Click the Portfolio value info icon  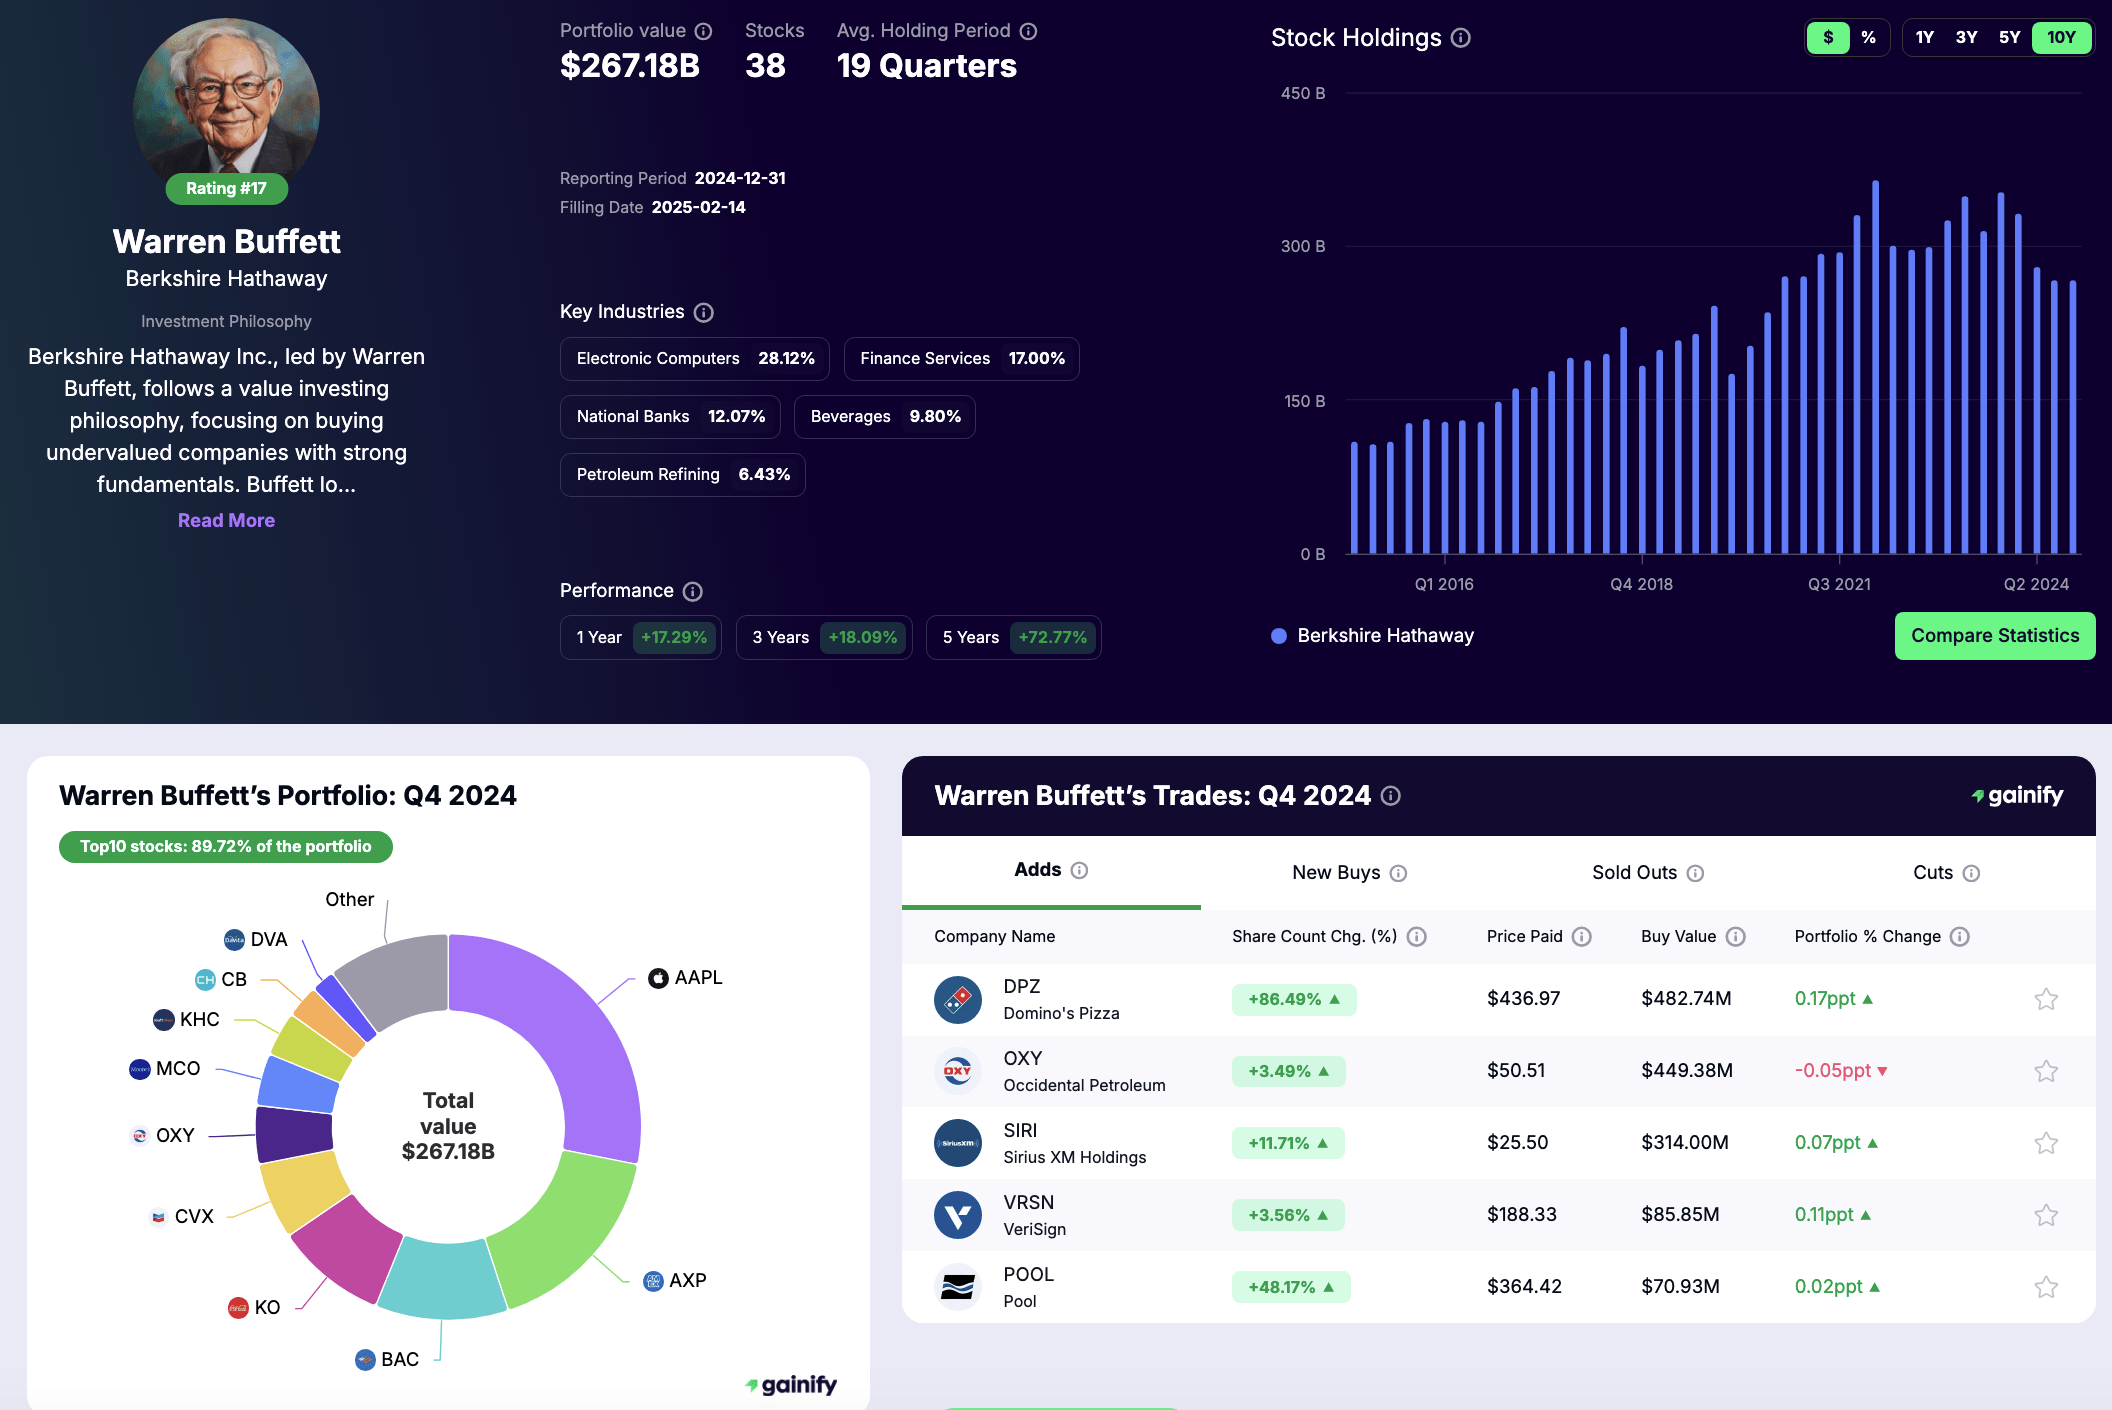pyautogui.click(x=703, y=31)
